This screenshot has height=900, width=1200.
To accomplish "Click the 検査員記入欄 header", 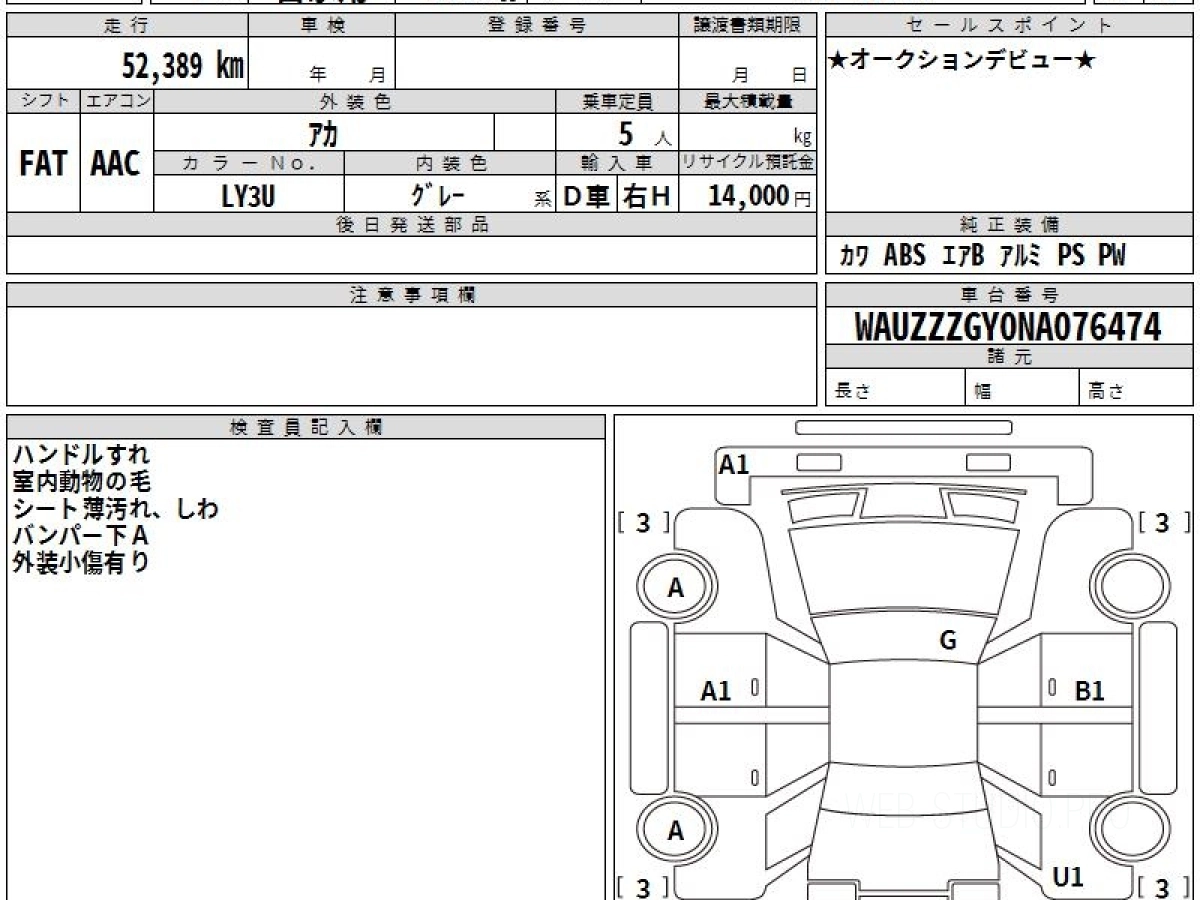I will [x=306, y=427].
